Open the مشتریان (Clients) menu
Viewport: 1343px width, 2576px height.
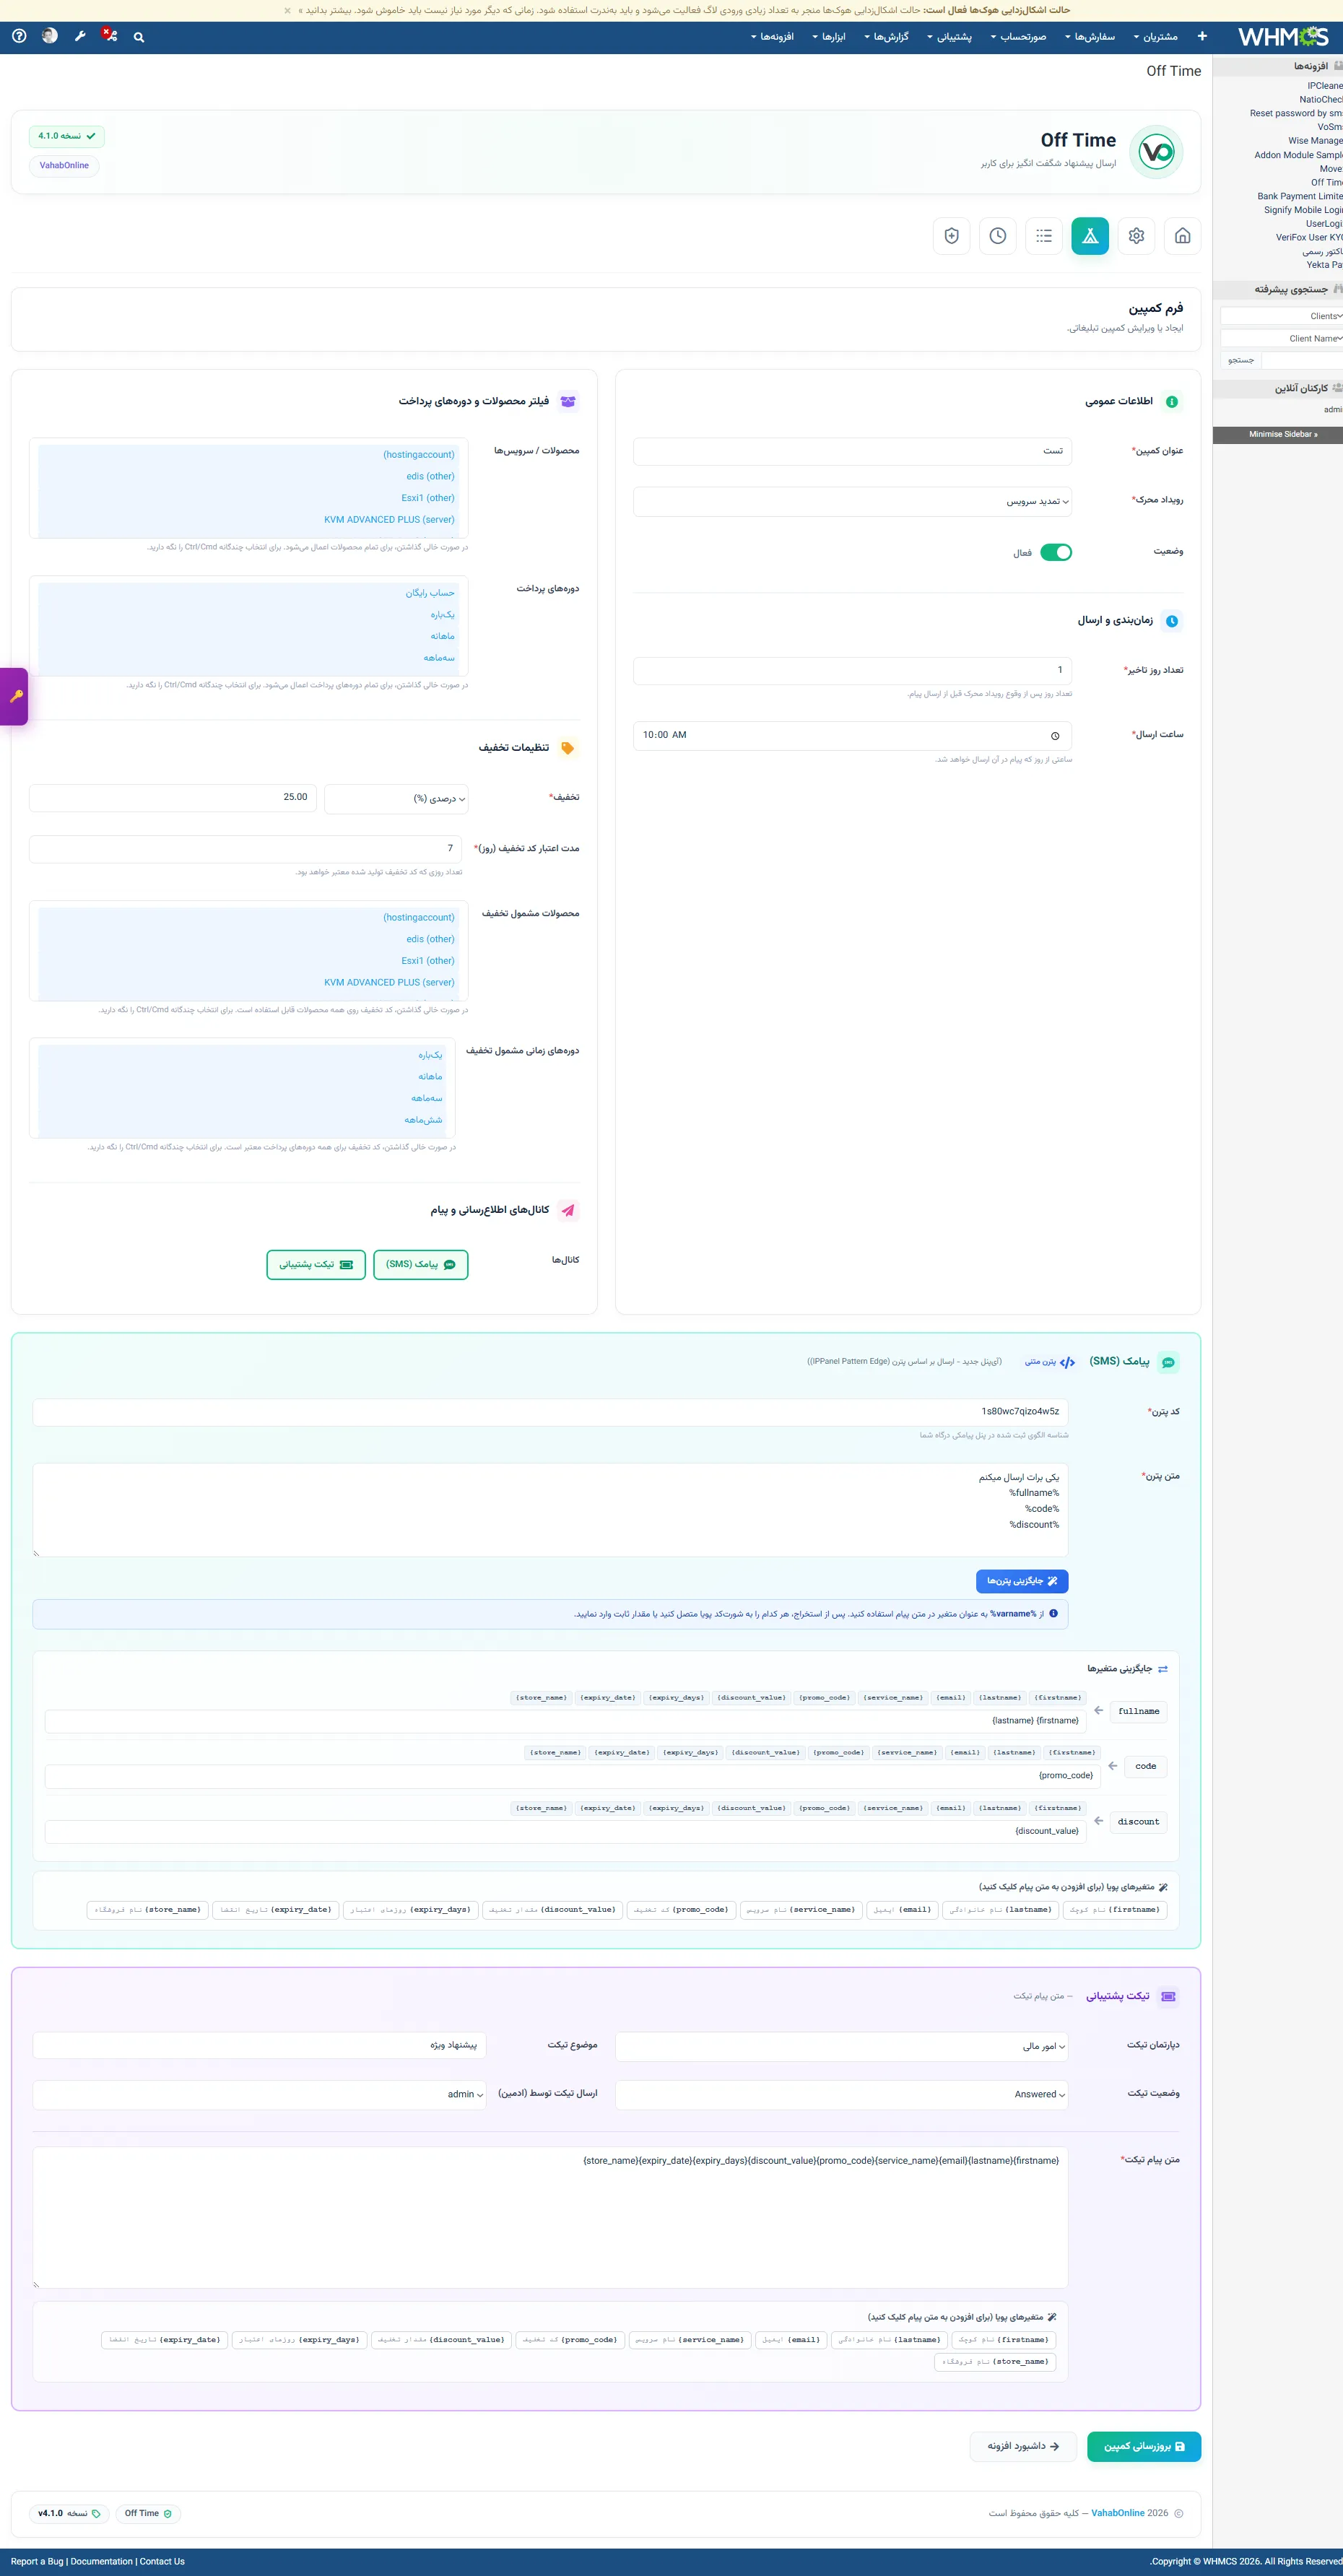click(x=1155, y=37)
